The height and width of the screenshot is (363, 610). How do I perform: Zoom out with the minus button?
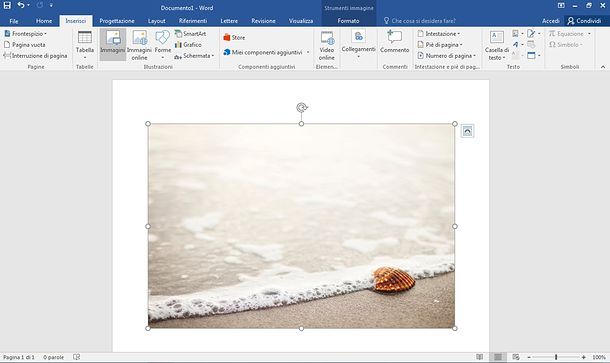[x=529, y=357]
